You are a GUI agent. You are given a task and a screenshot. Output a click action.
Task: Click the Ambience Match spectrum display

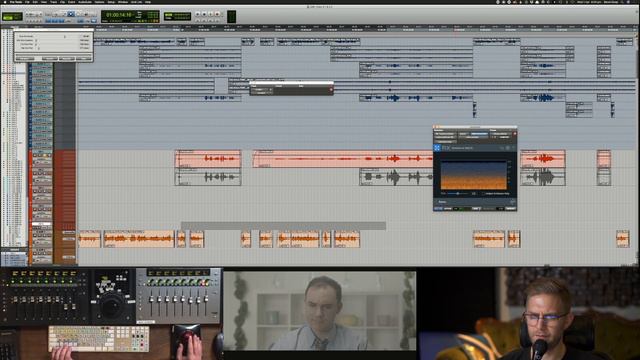pos(473,175)
